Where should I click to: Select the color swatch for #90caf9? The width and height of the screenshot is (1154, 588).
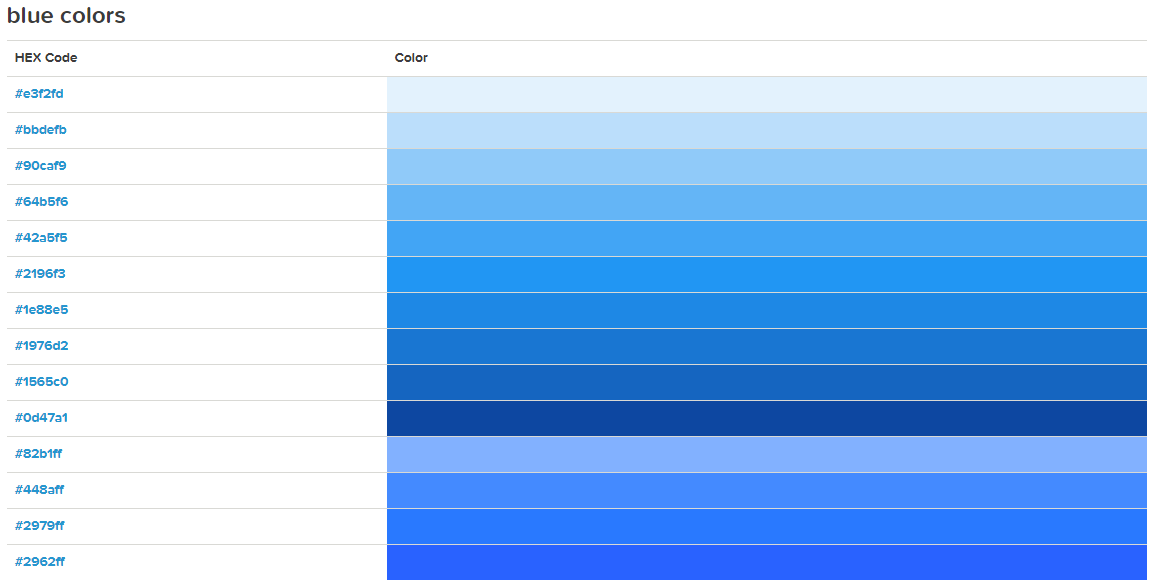(x=767, y=167)
